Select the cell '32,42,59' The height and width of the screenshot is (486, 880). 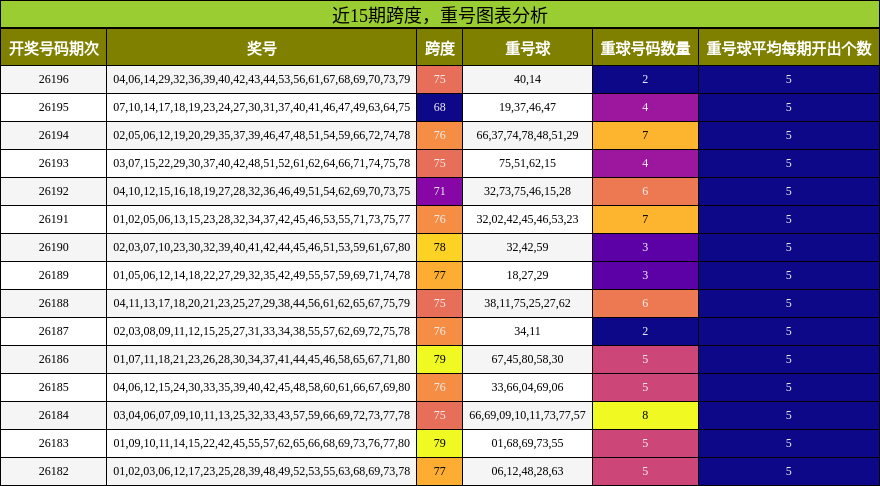(528, 247)
